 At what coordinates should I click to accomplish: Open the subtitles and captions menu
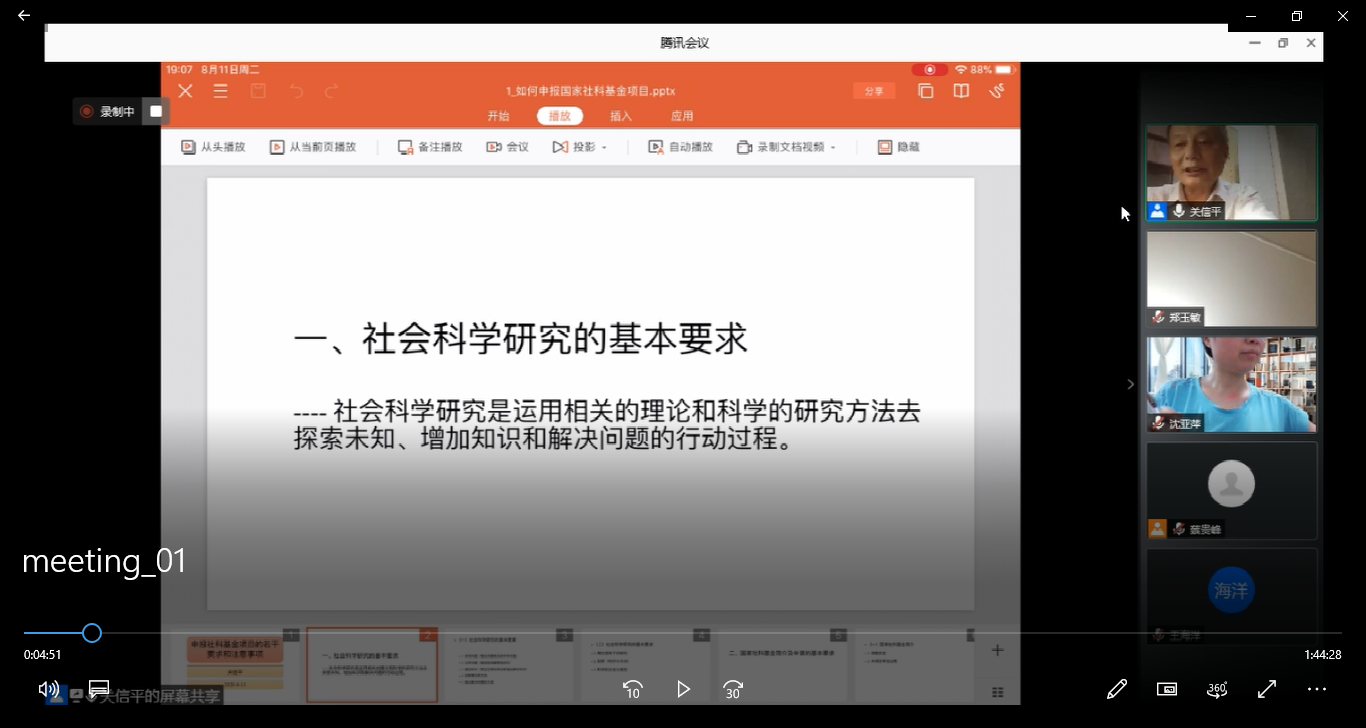(99, 689)
